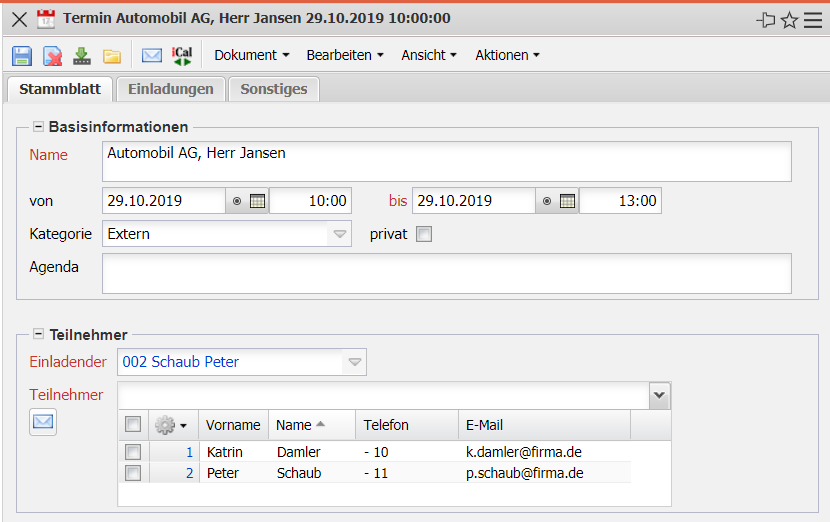The image size is (830, 522).
Task: Click into the Agenda text field
Action: 446,273
